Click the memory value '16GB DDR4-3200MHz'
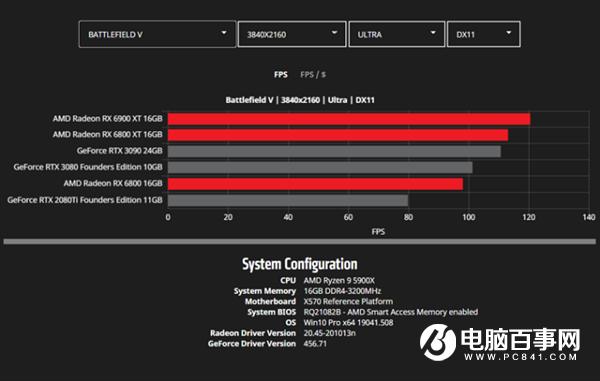The image size is (600, 381). 342,291
